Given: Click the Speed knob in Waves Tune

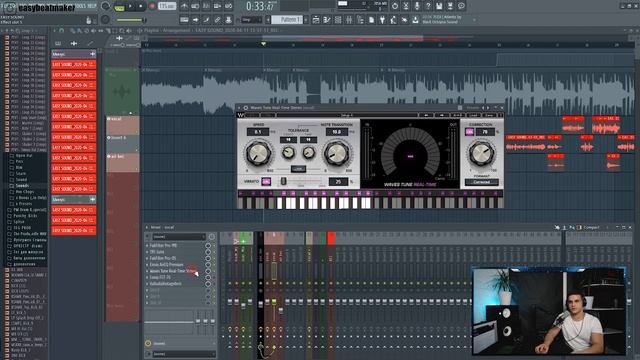Looking at the screenshot, I should 258,153.
